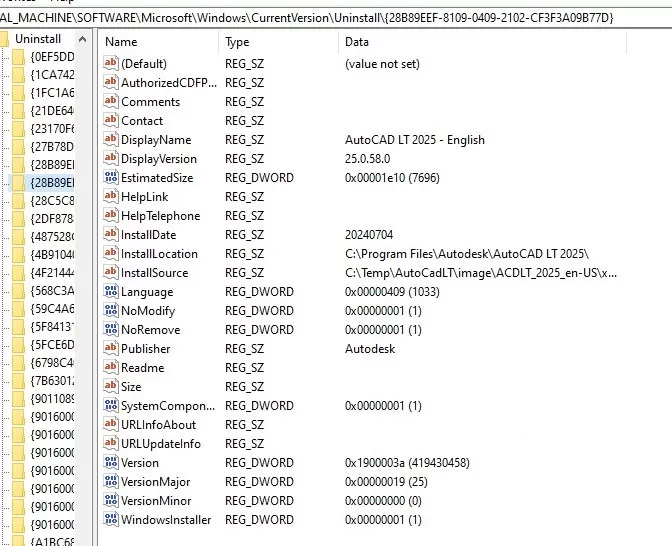The height and width of the screenshot is (546, 672).
Task: Click the string icon beside Comments
Action: pyautogui.click(x=111, y=101)
